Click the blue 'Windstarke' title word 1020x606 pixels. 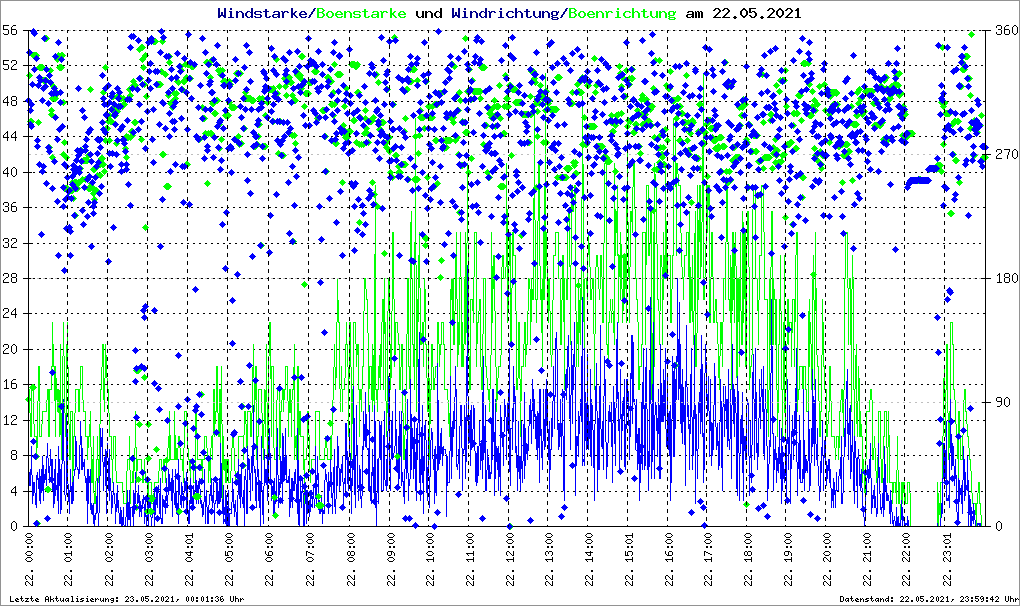pos(264,13)
